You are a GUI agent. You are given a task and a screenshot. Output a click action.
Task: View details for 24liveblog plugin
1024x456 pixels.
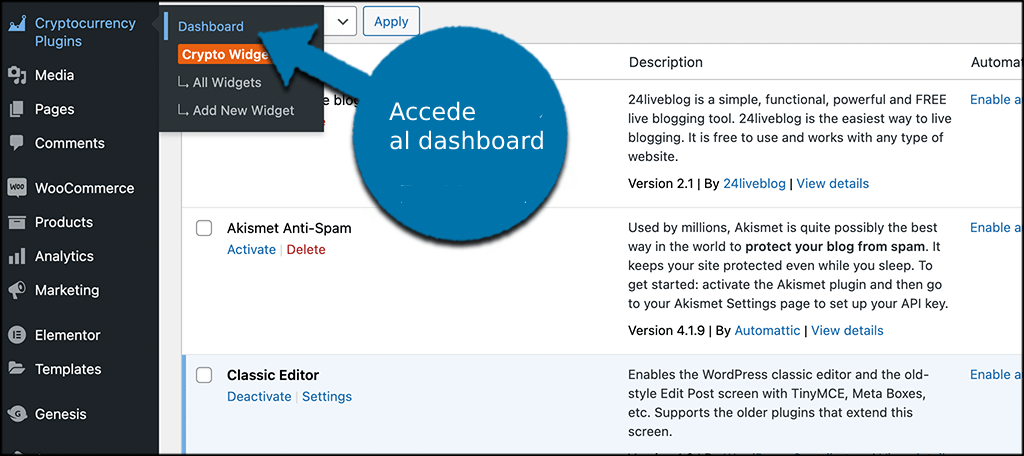coord(833,184)
